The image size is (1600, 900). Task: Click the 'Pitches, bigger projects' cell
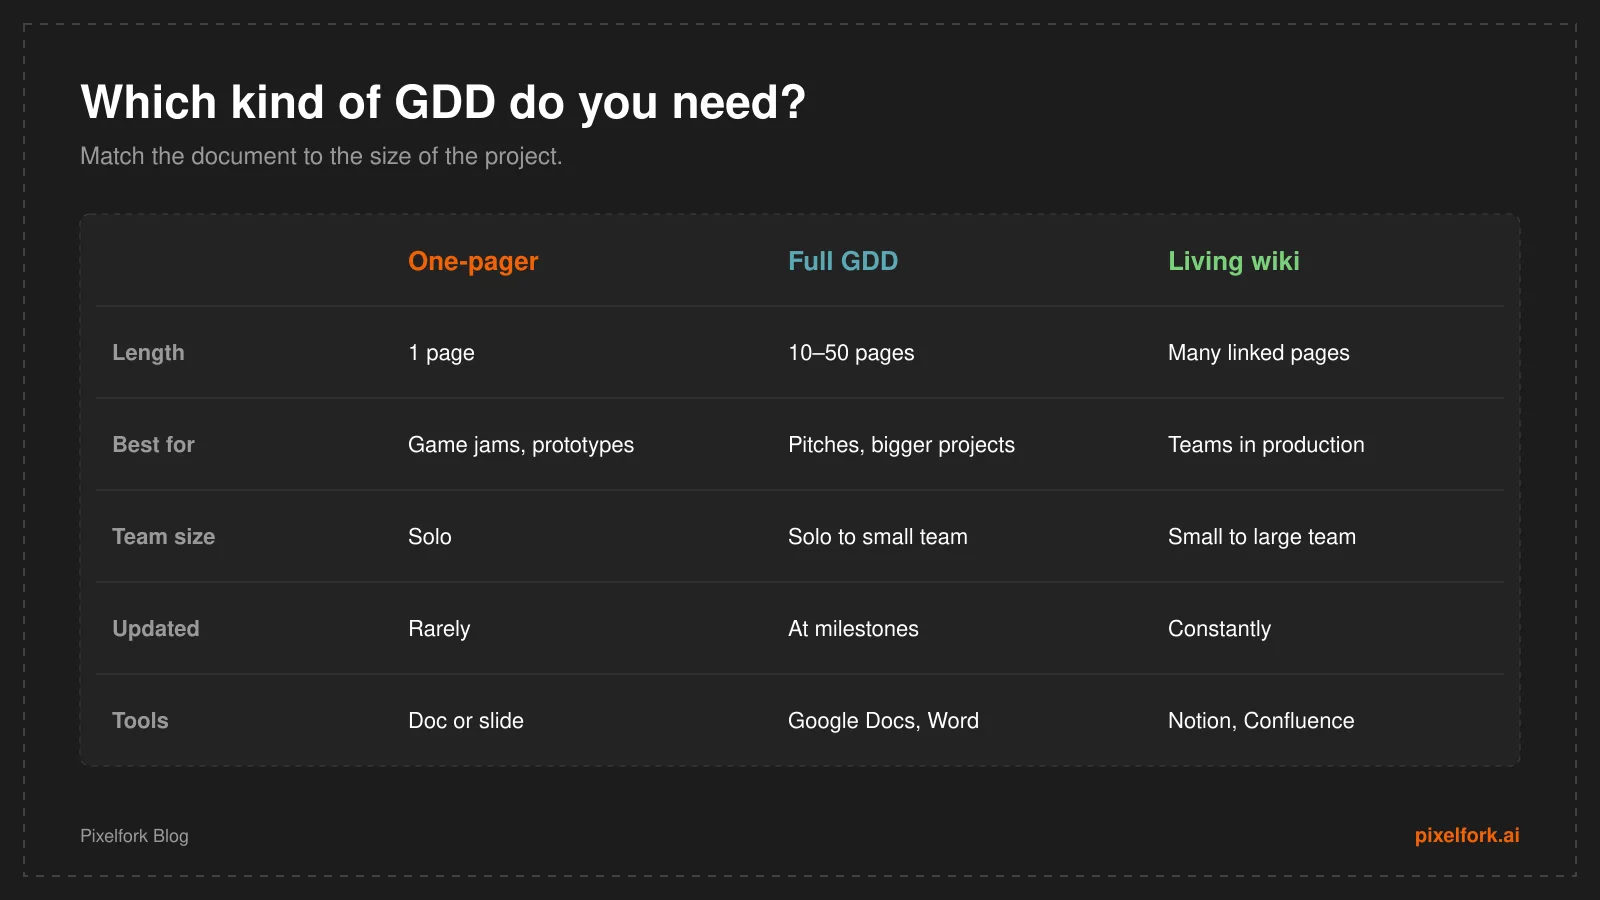click(901, 445)
